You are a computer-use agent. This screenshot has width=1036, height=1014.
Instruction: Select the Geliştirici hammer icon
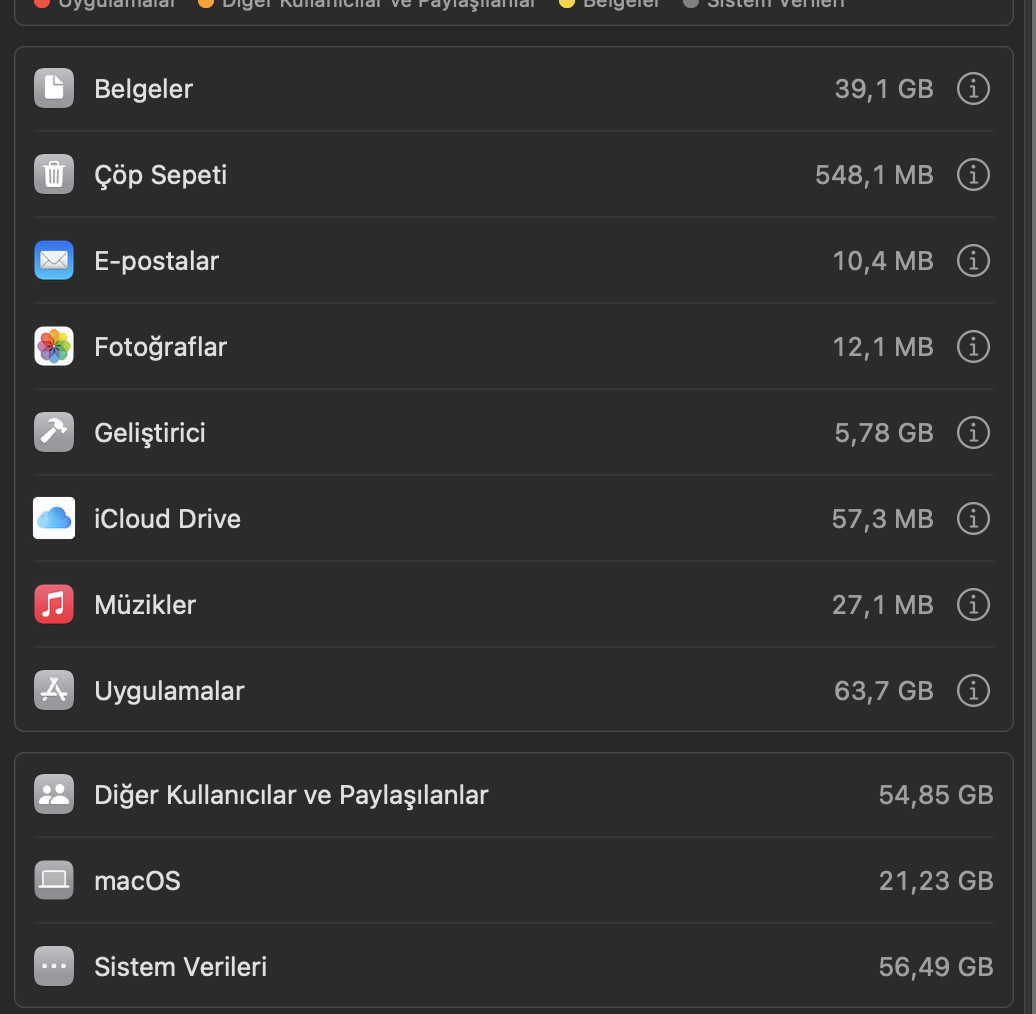tap(54, 433)
